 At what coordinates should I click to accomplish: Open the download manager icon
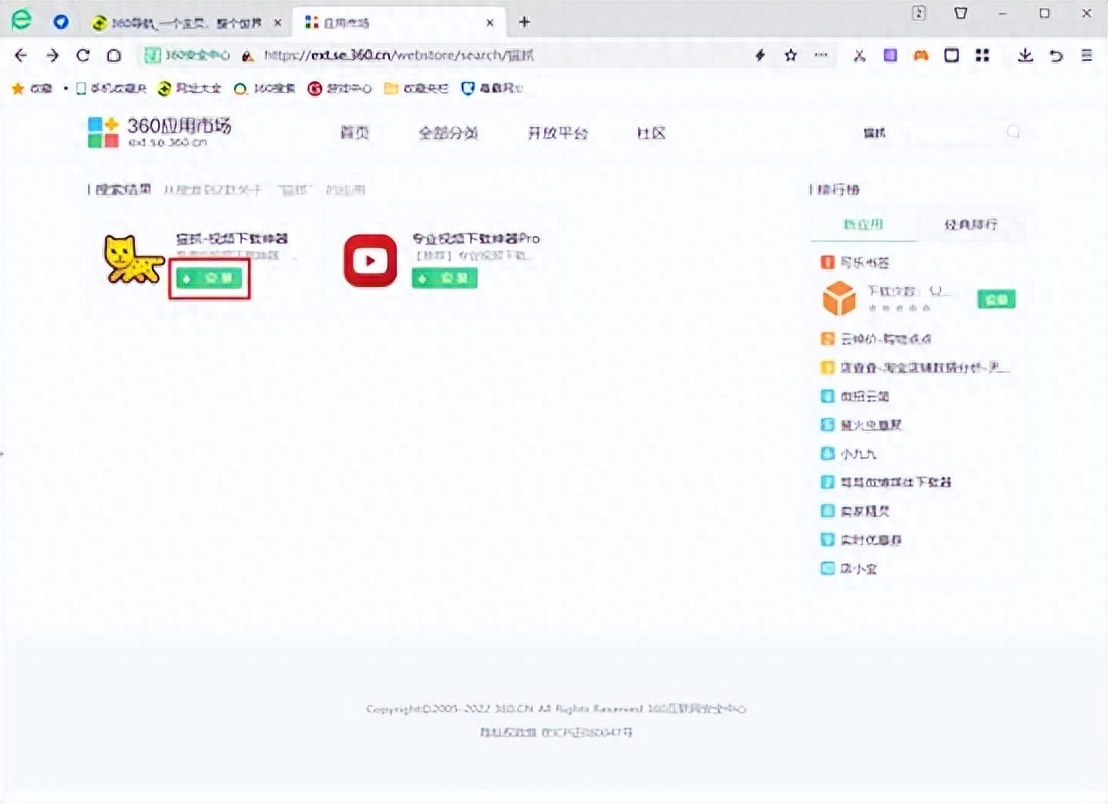[x=1024, y=57]
